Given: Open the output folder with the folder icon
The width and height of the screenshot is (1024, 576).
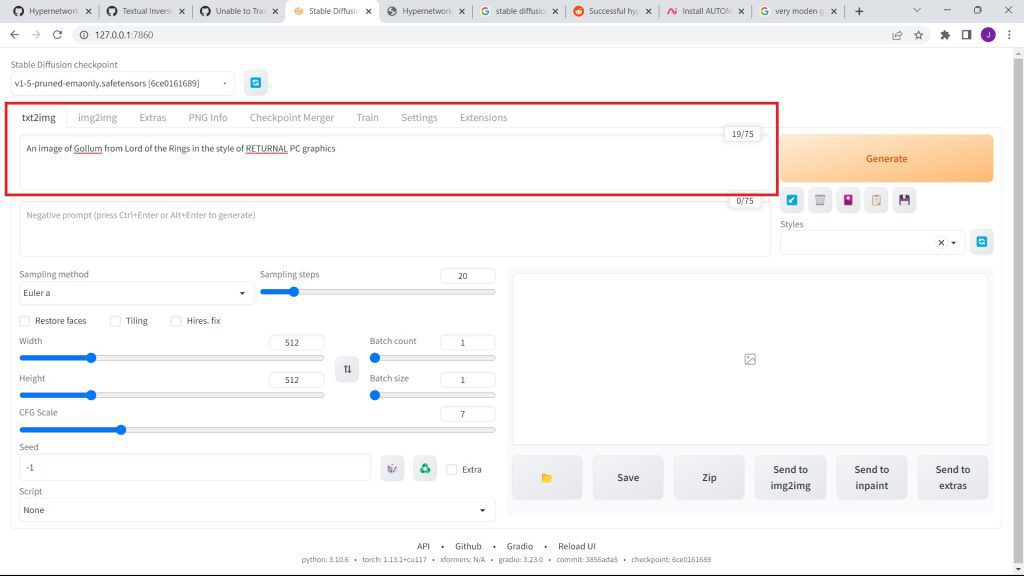Looking at the screenshot, I should click(x=546, y=478).
